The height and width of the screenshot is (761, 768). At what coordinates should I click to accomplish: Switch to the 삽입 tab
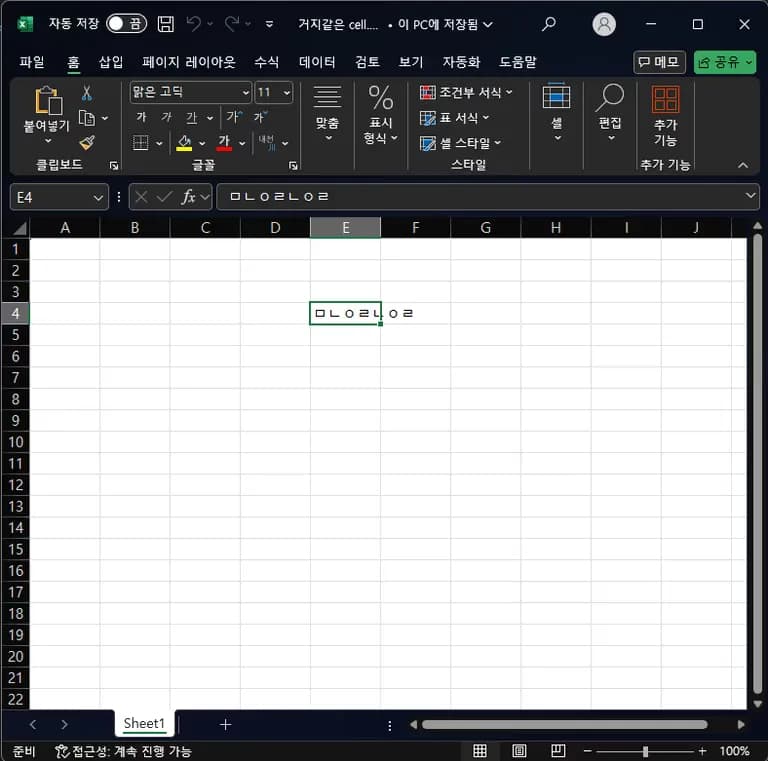click(x=111, y=62)
